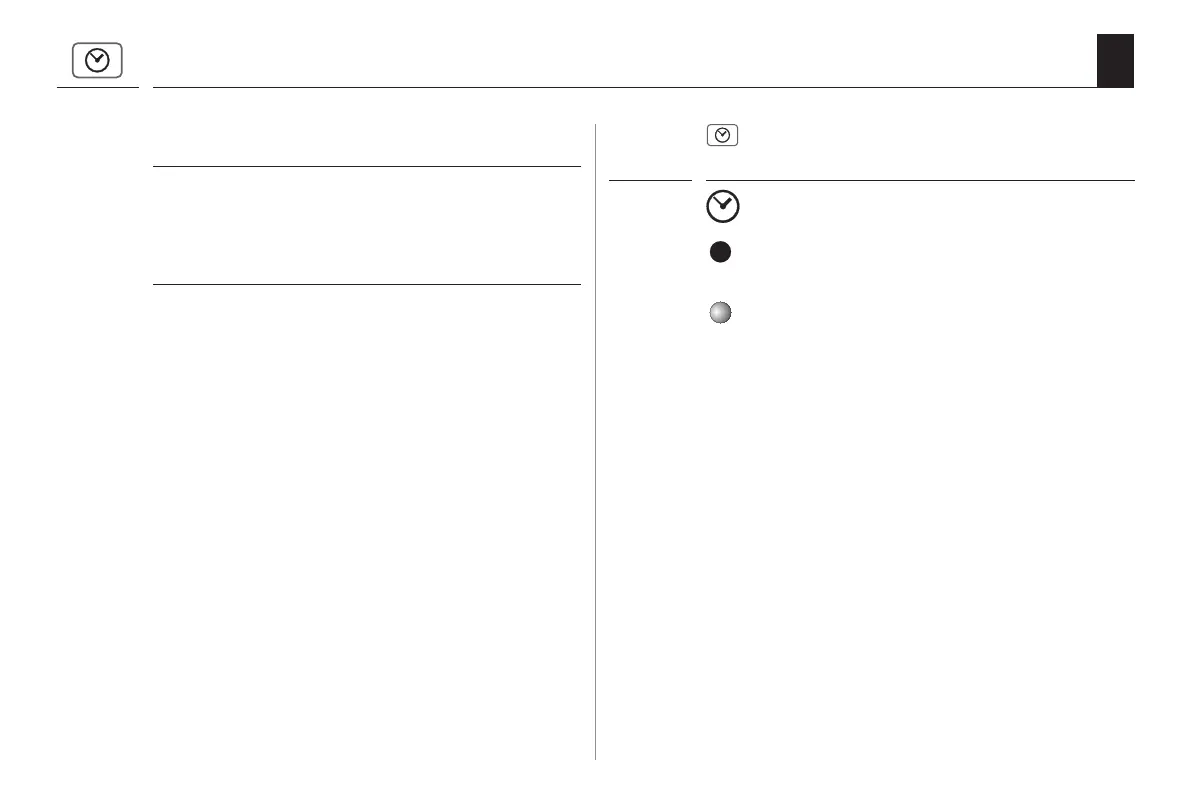This screenshot has height=794, width=1191.
Task: Select the small boxed clock icon in right column
Action: (722, 135)
